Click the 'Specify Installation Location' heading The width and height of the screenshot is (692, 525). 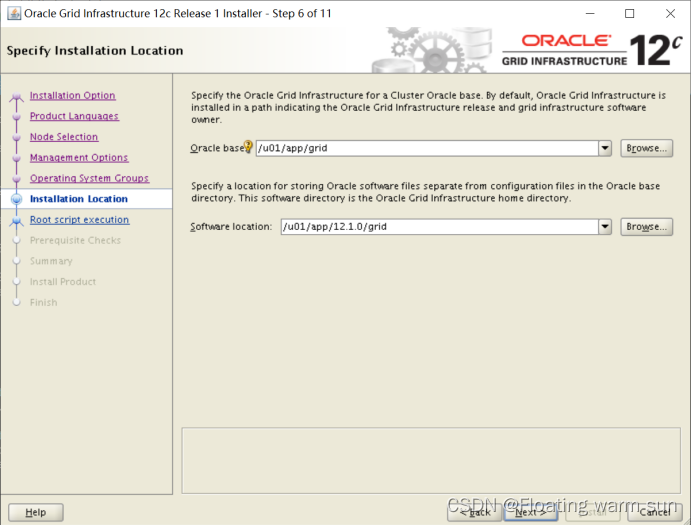point(95,51)
